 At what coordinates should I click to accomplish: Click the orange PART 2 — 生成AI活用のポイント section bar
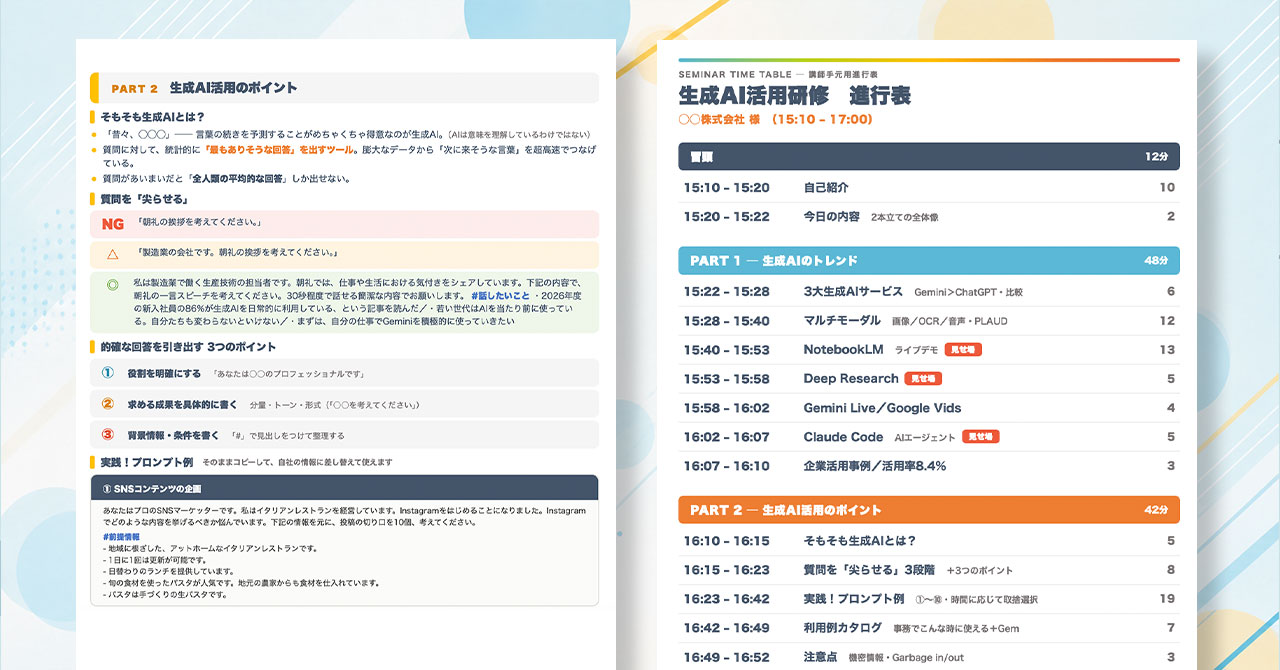929,510
